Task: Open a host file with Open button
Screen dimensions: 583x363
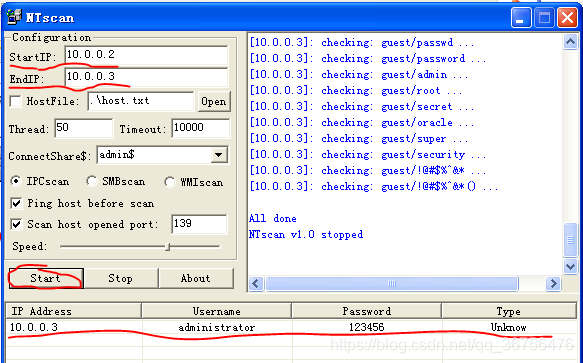Action: [214, 102]
